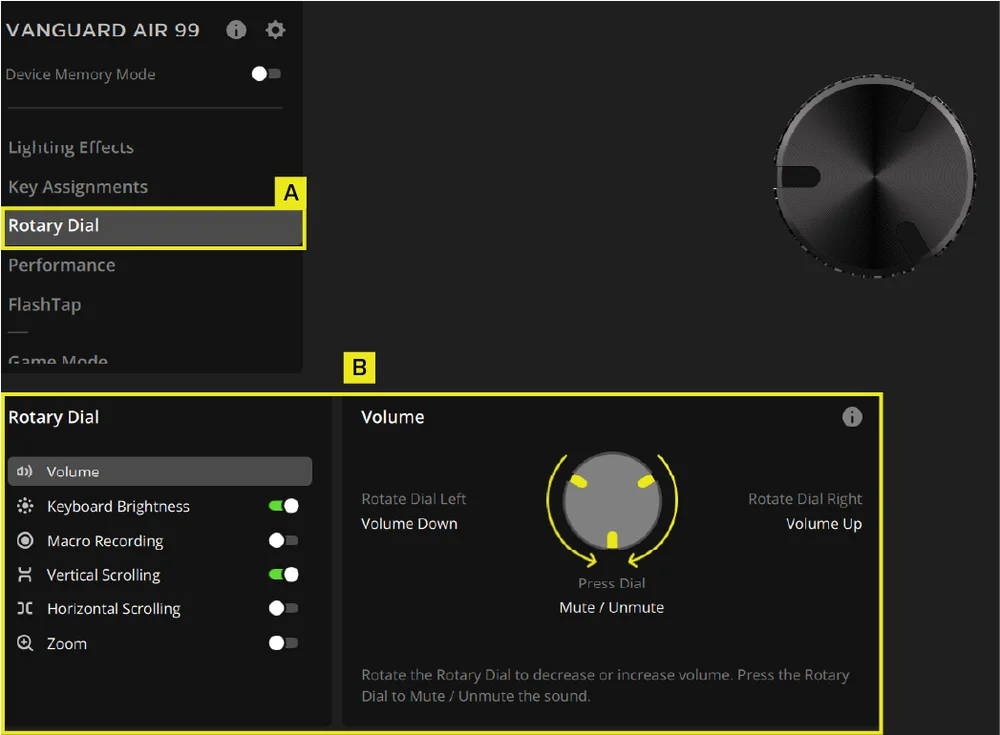Click the Zoom magnifier icon
The width and height of the screenshot is (1000, 735).
tap(25, 644)
